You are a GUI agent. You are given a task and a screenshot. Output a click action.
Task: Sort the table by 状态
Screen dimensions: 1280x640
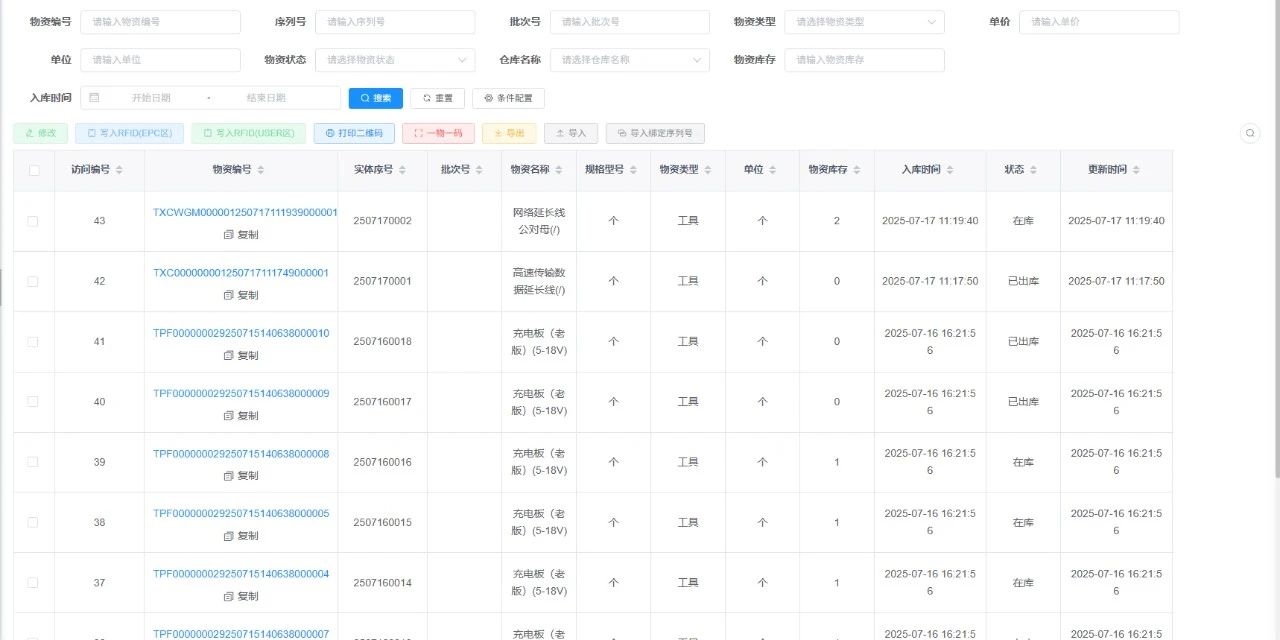click(x=1033, y=170)
